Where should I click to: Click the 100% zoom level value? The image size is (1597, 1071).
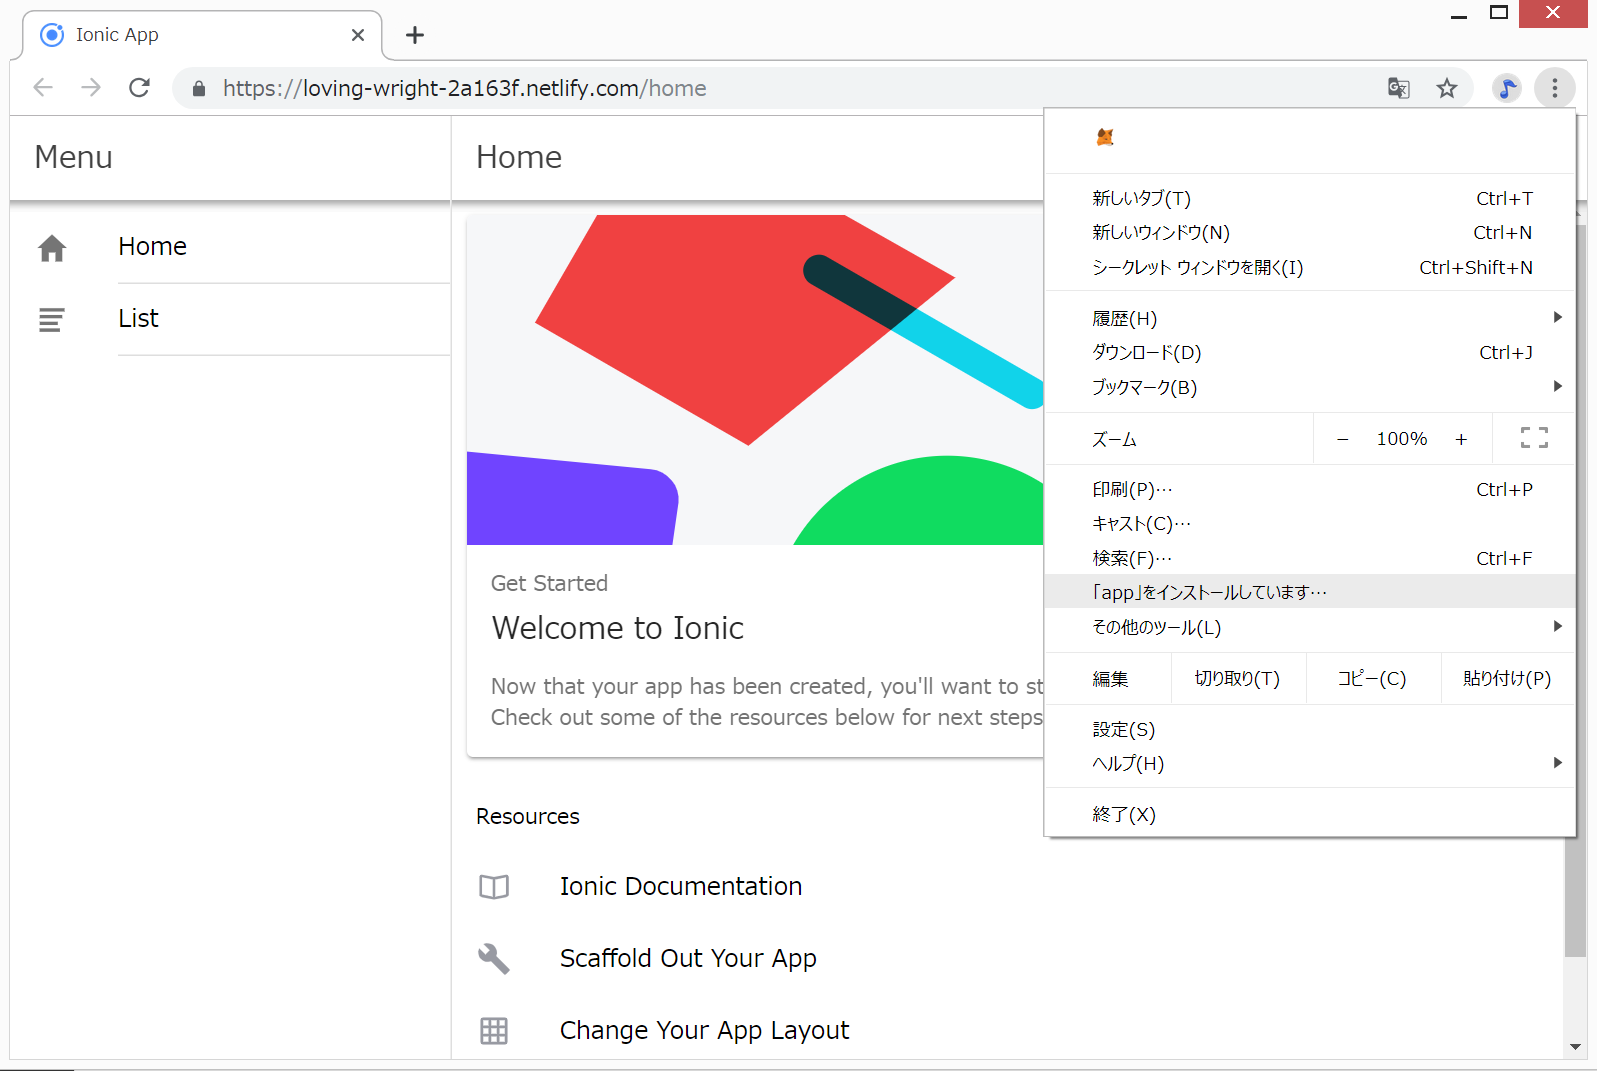1402,439
